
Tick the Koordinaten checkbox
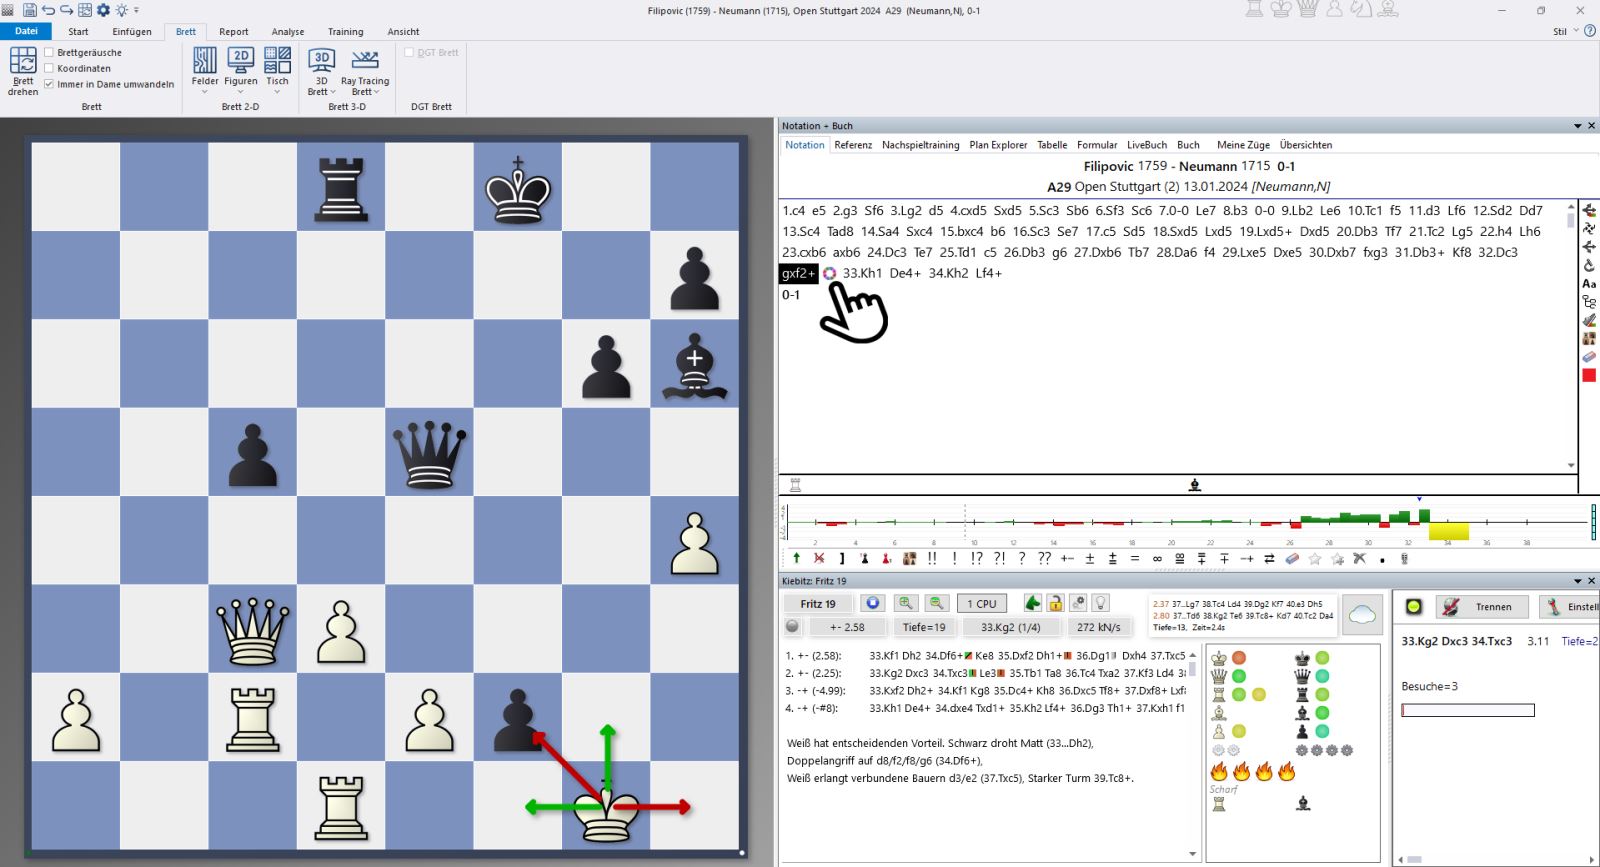pos(49,69)
